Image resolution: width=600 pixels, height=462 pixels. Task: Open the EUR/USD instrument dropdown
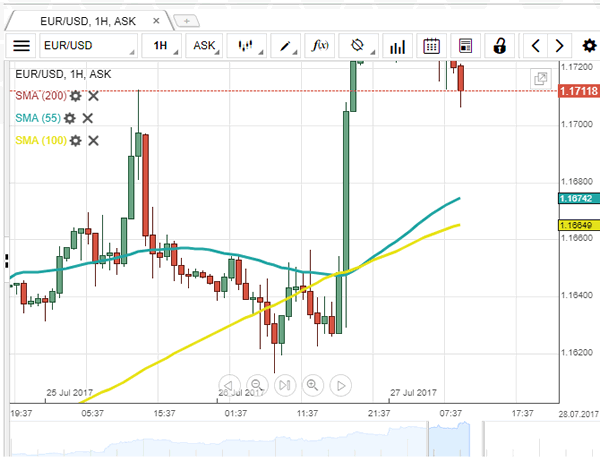[x=88, y=46]
